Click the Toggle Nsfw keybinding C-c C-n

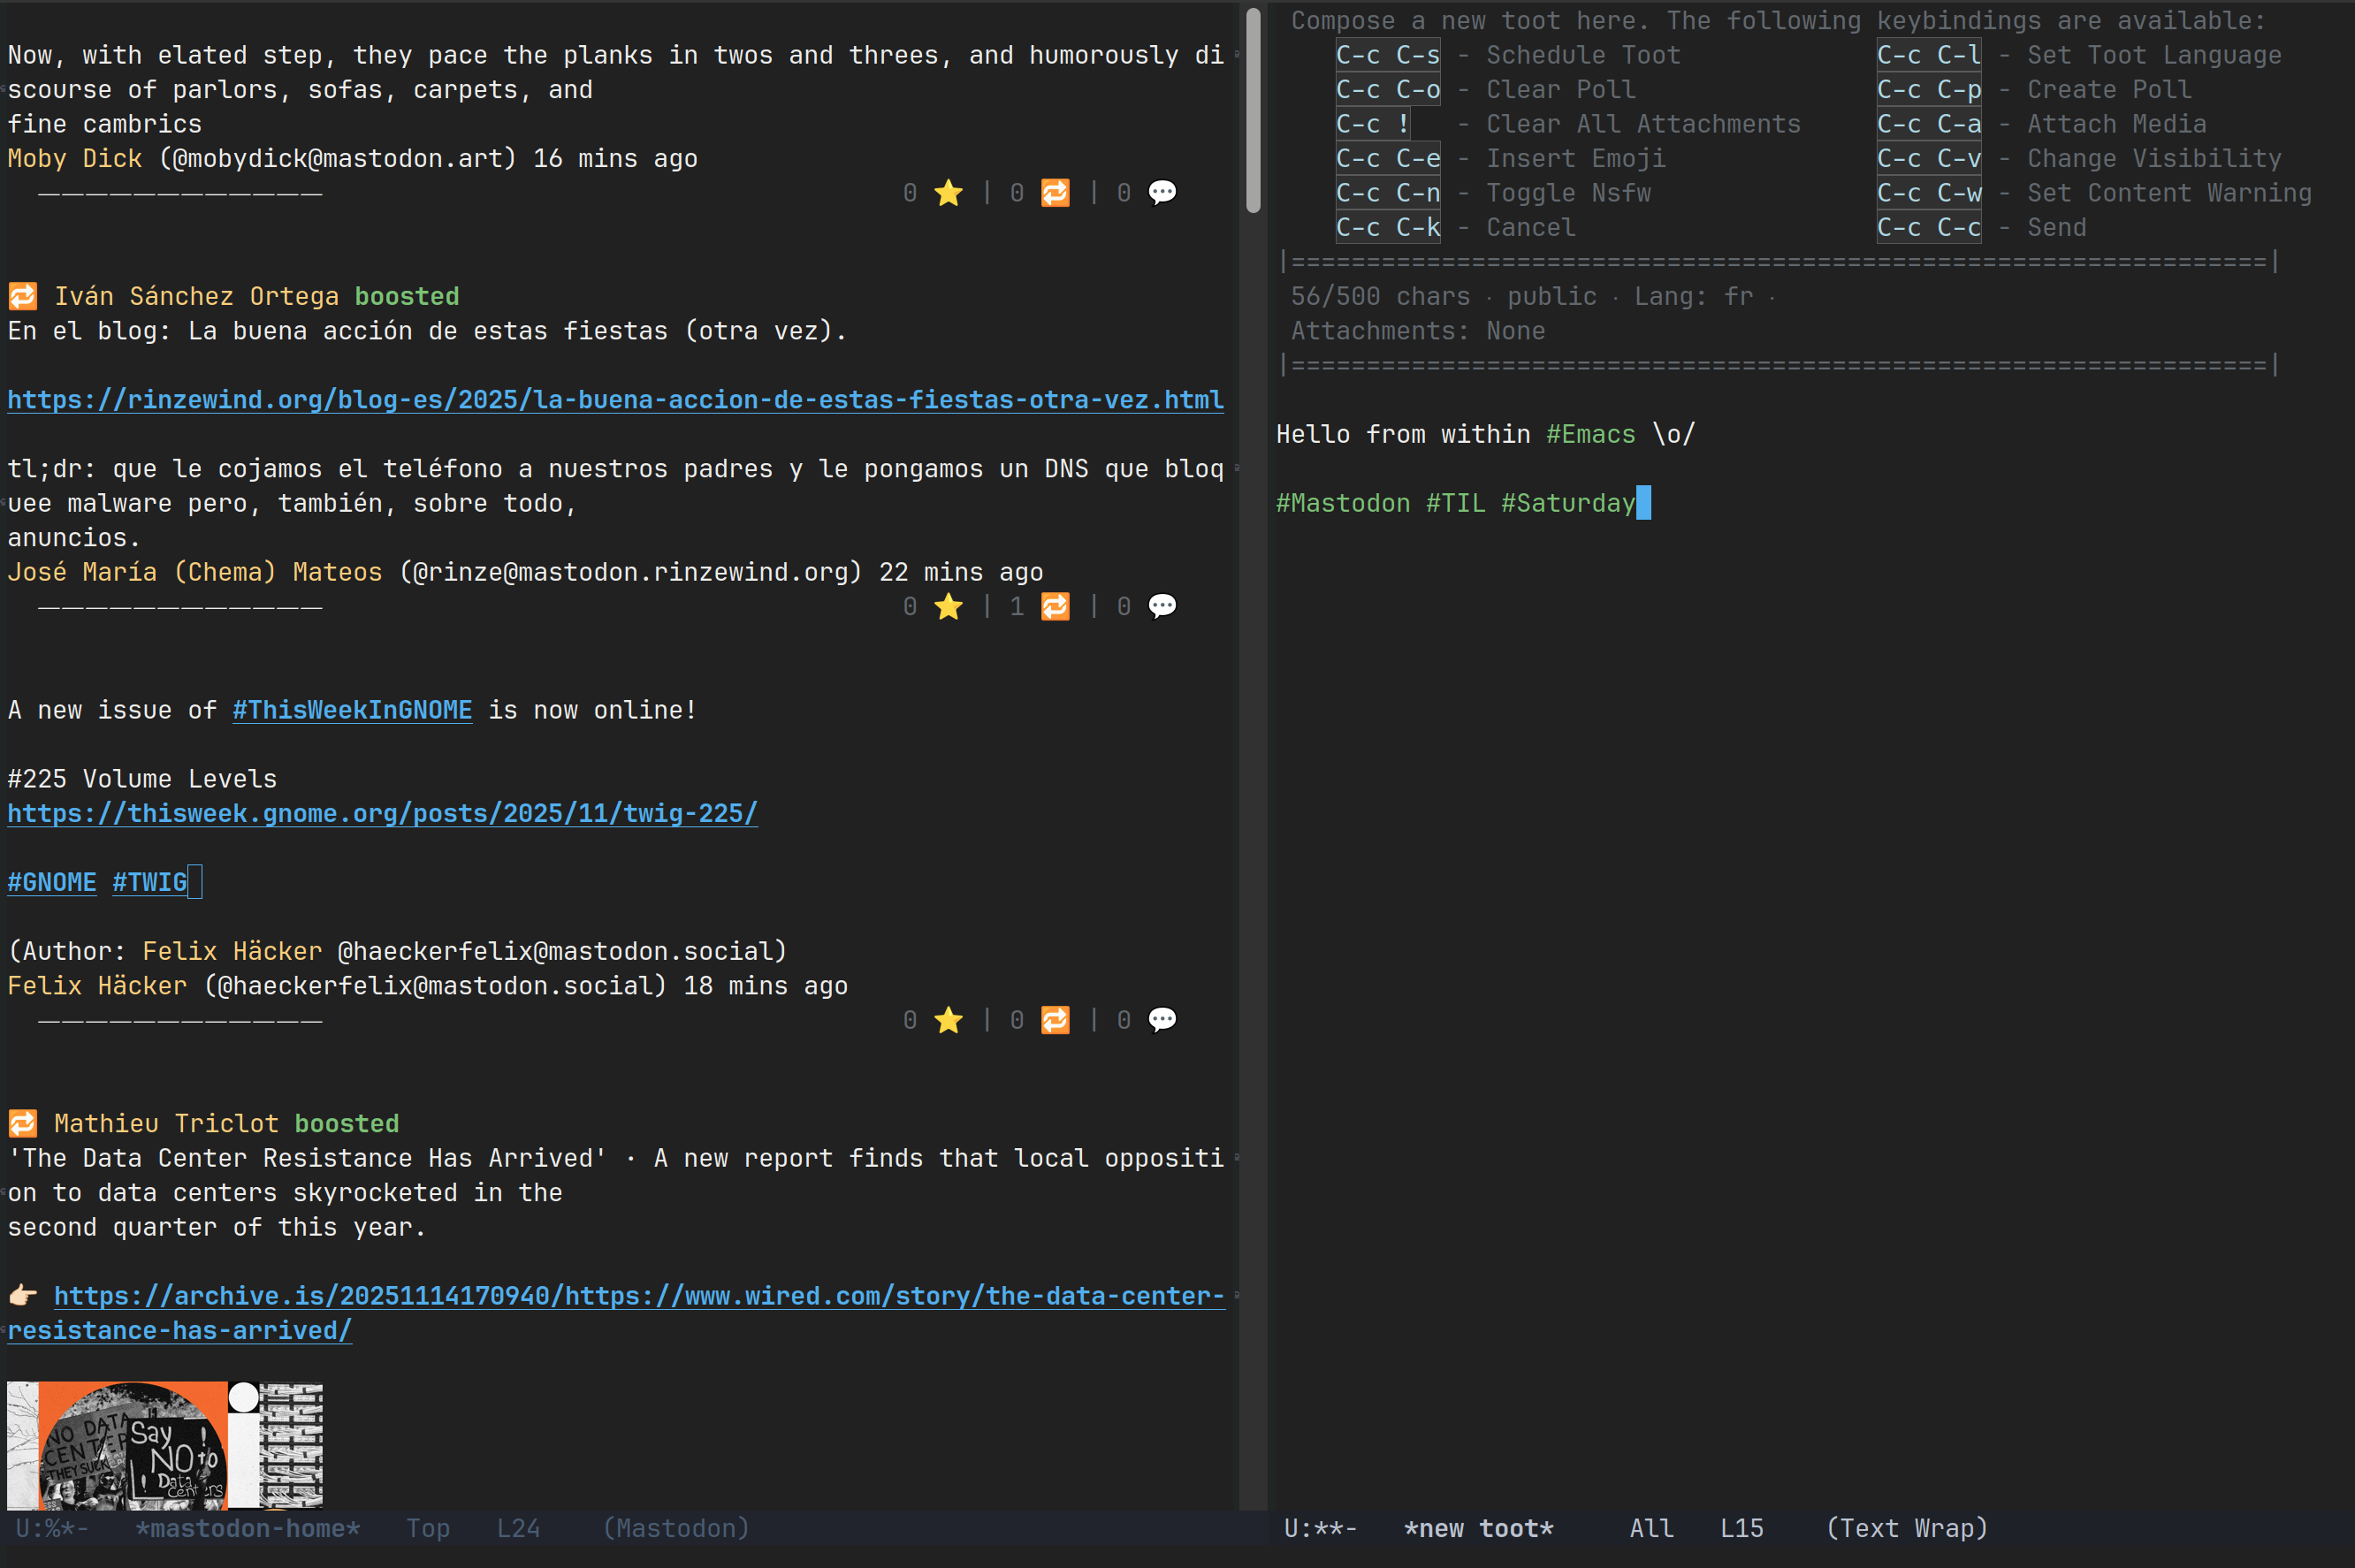click(1388, 193)
